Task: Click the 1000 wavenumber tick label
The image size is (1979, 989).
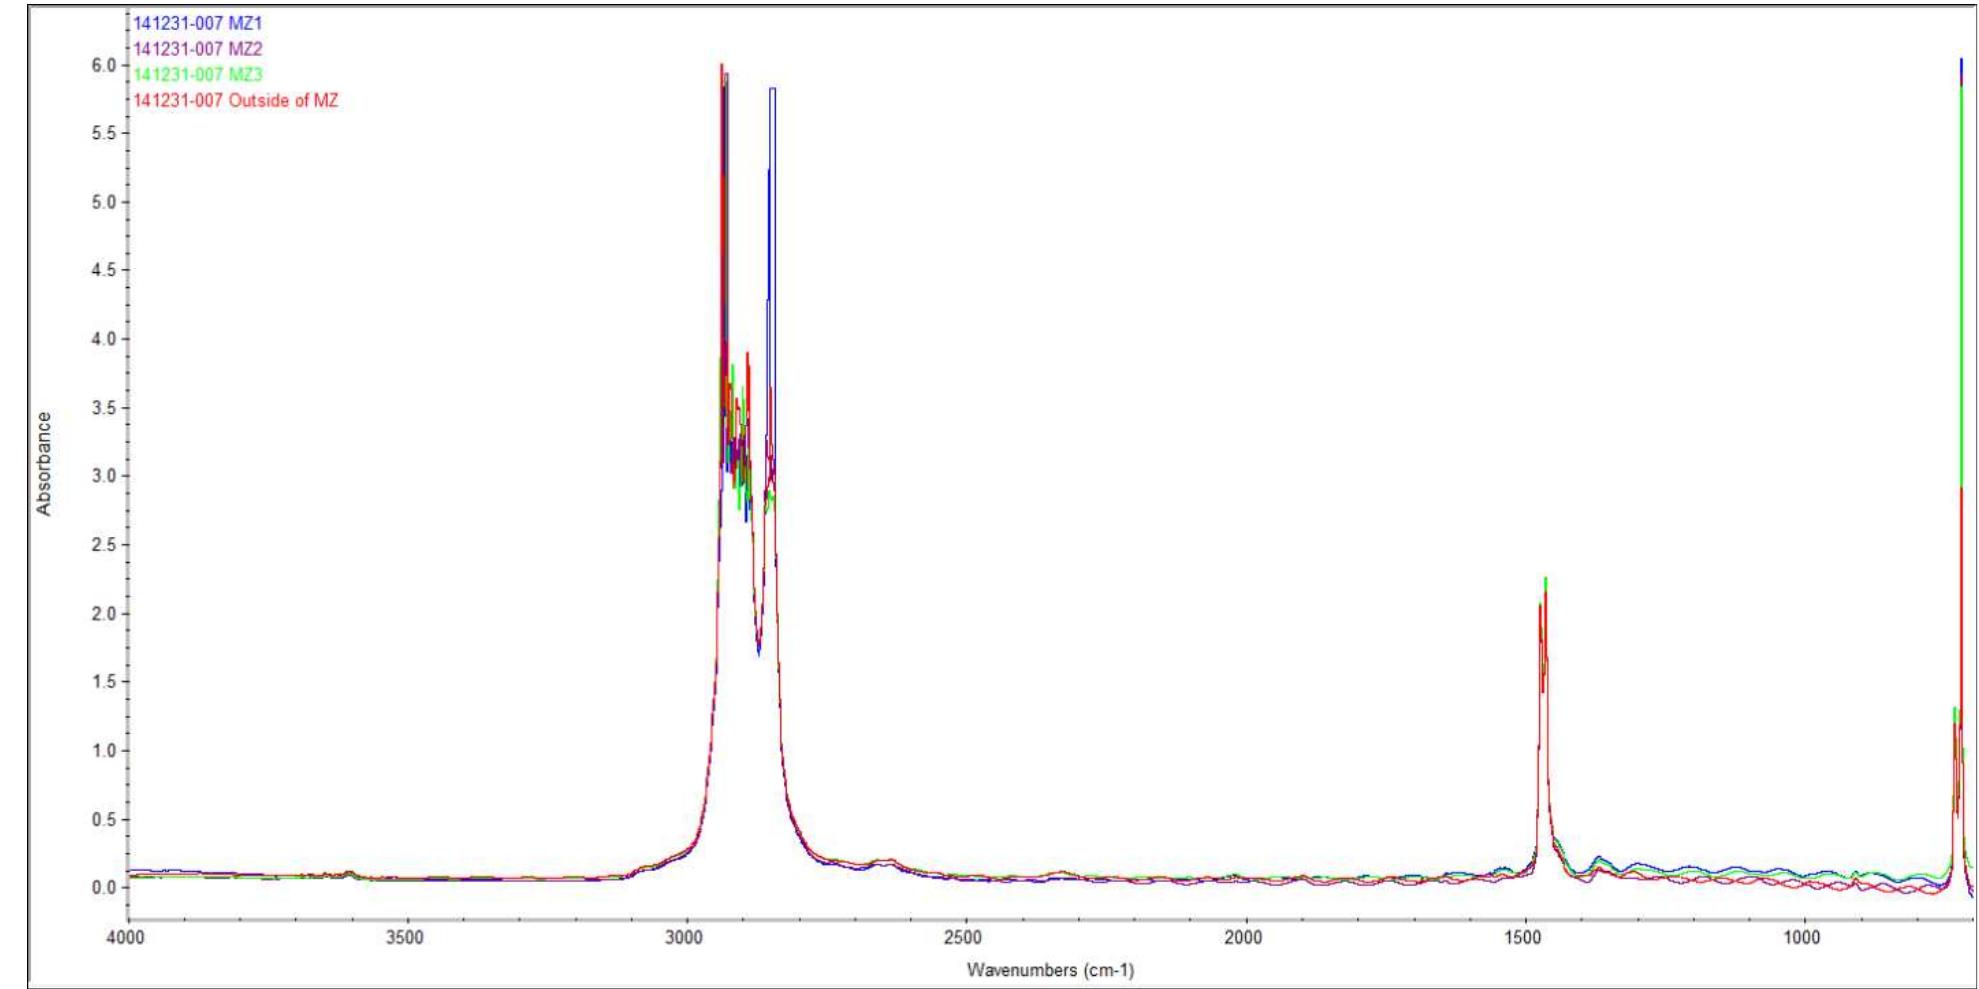Action: 1802,938
